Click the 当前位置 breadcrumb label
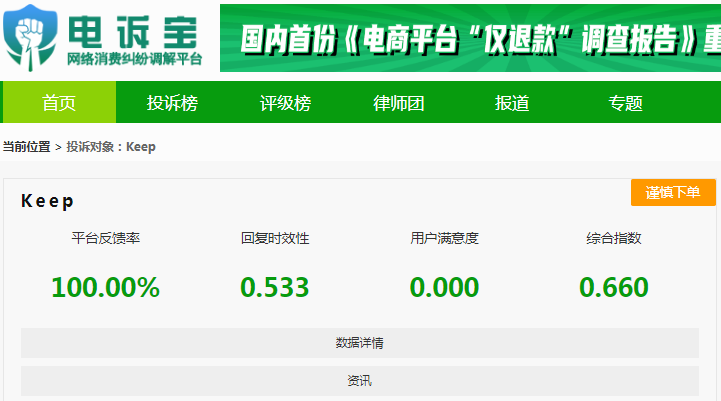 tap(26, 147)
